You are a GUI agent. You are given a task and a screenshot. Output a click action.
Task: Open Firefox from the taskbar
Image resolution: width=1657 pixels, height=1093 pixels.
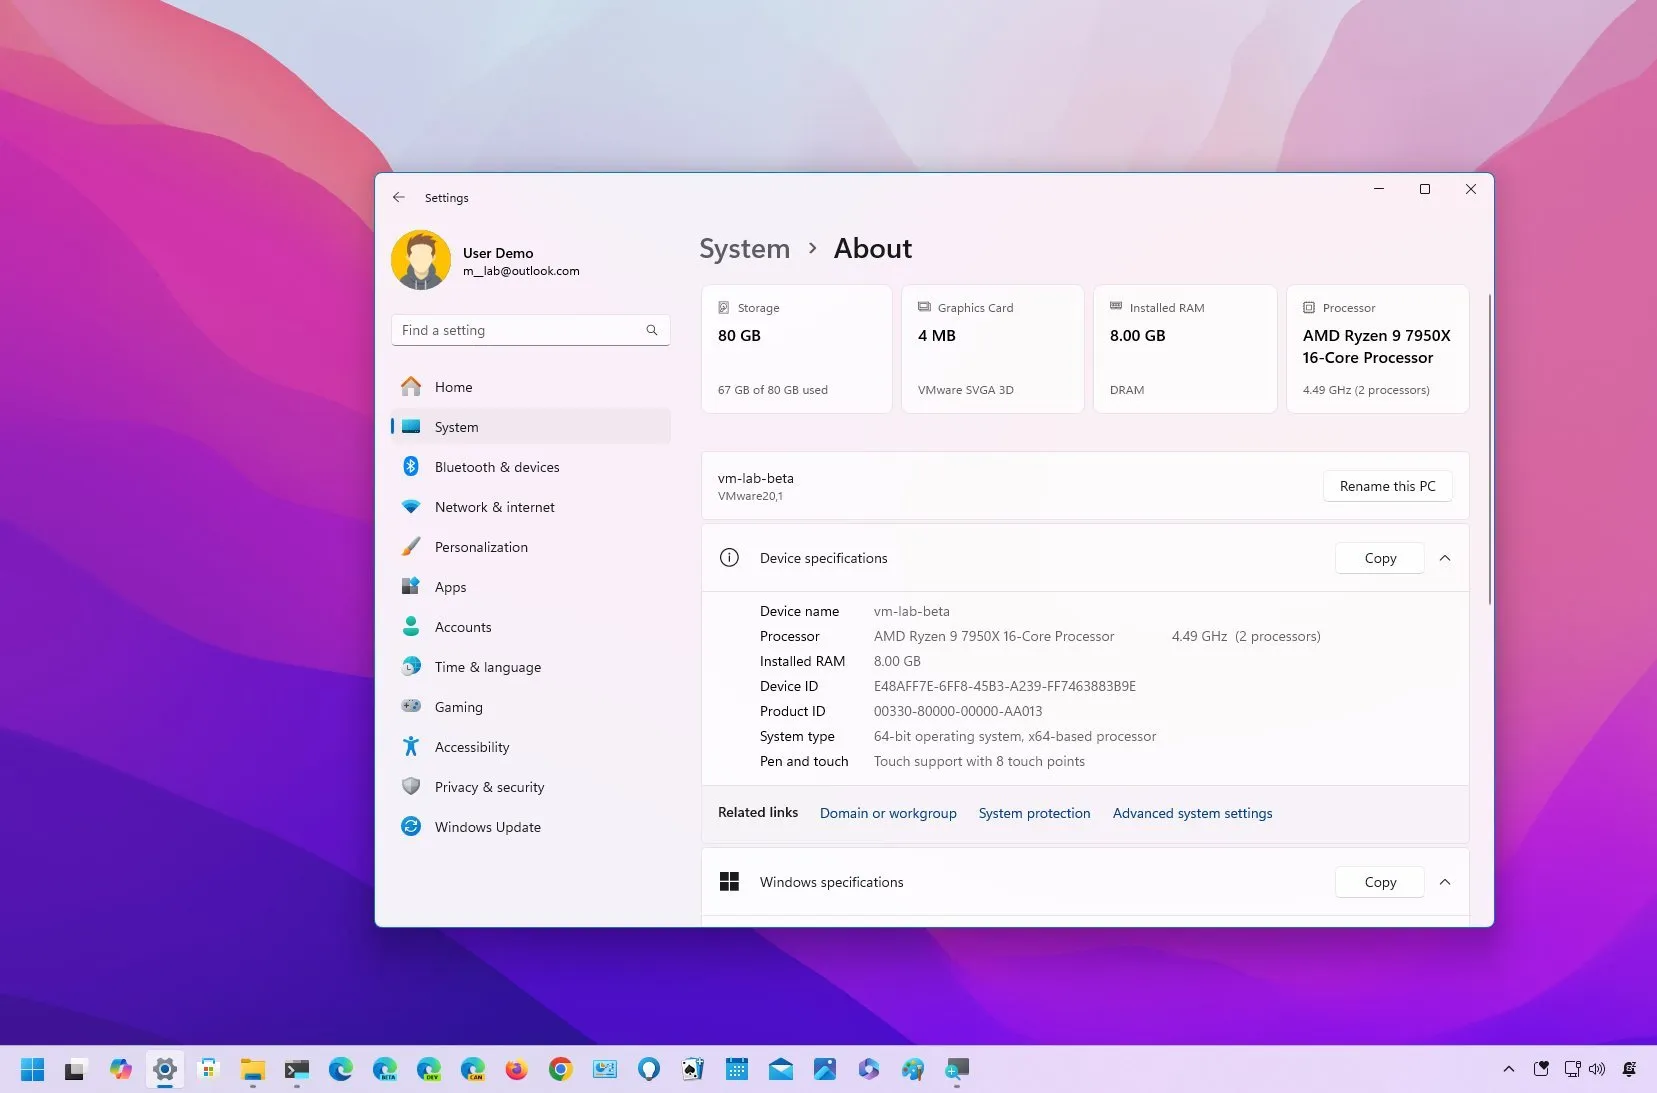[516, 1068]
